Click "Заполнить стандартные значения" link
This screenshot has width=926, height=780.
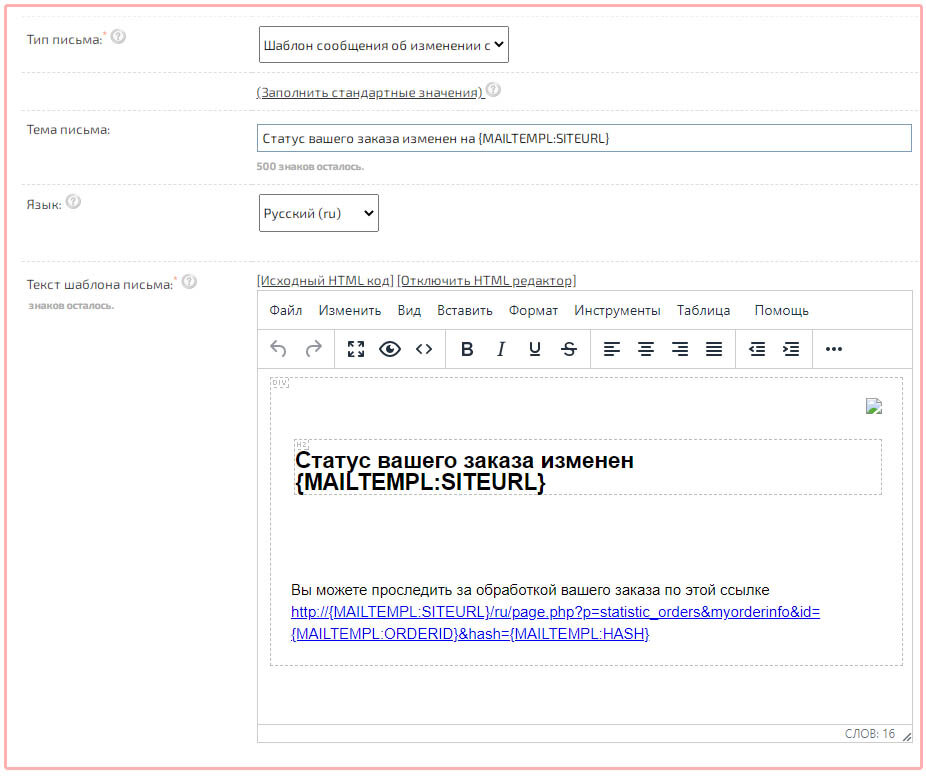[370, 92]
